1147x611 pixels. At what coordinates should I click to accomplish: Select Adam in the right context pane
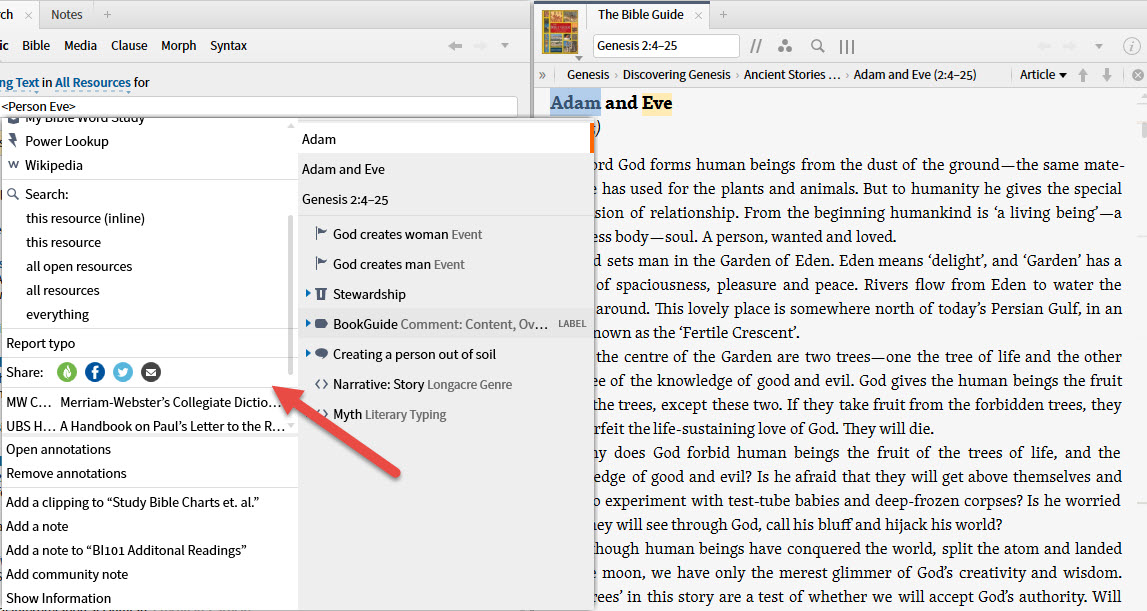[445, 139]
